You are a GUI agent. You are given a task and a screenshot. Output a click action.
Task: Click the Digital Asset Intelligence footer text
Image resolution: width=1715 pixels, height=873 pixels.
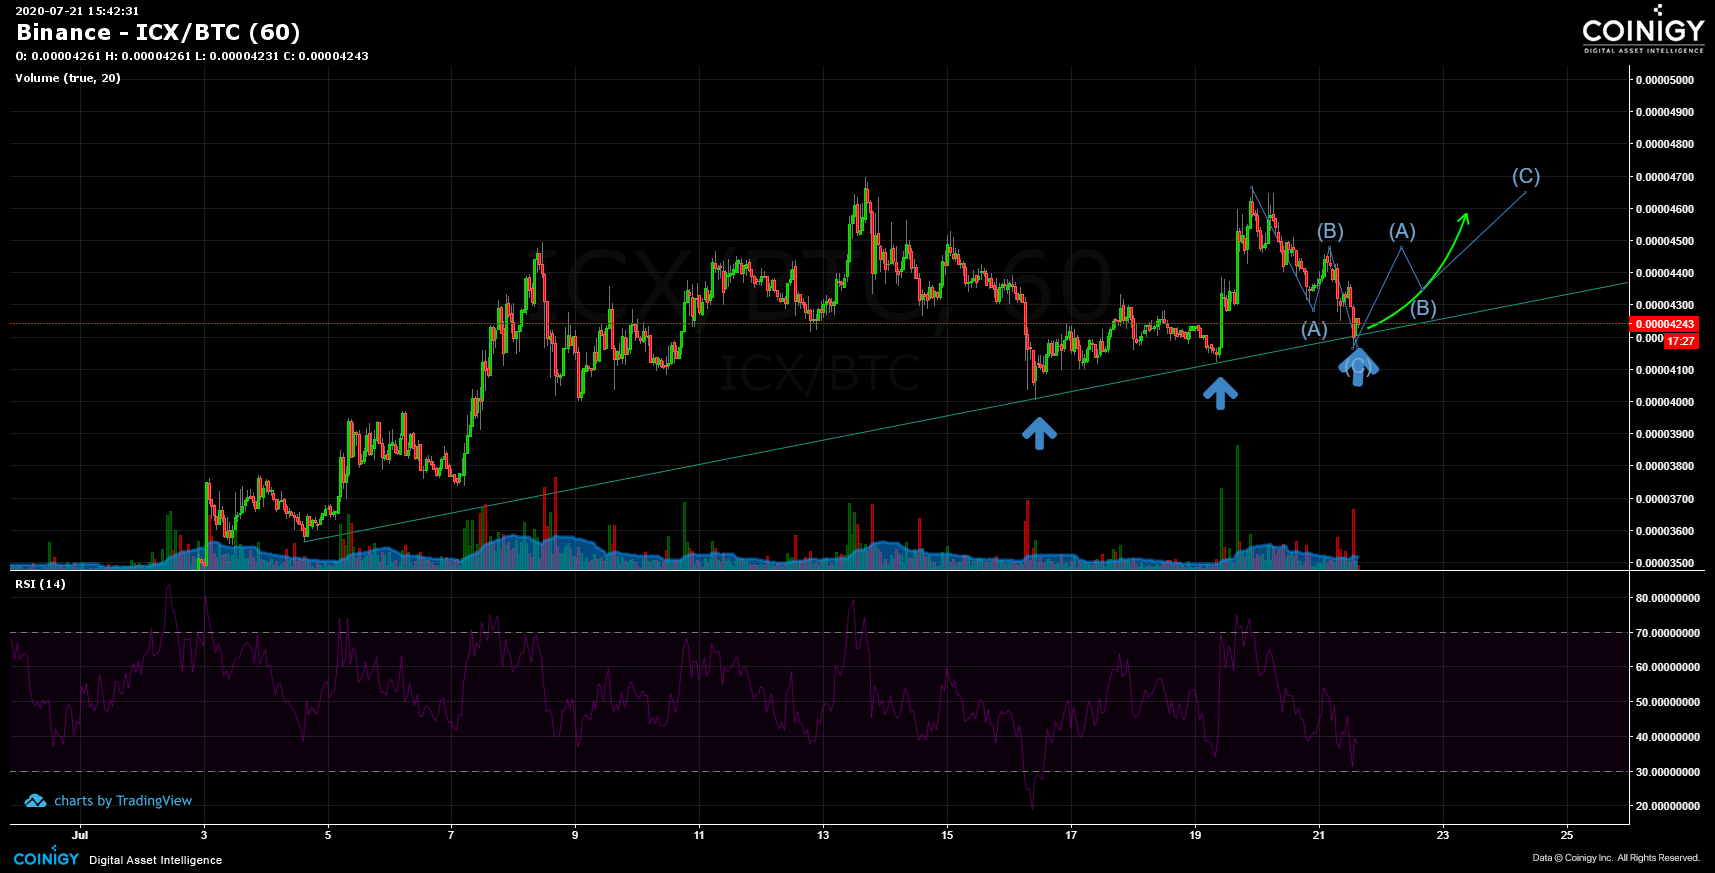coord(155,860)
